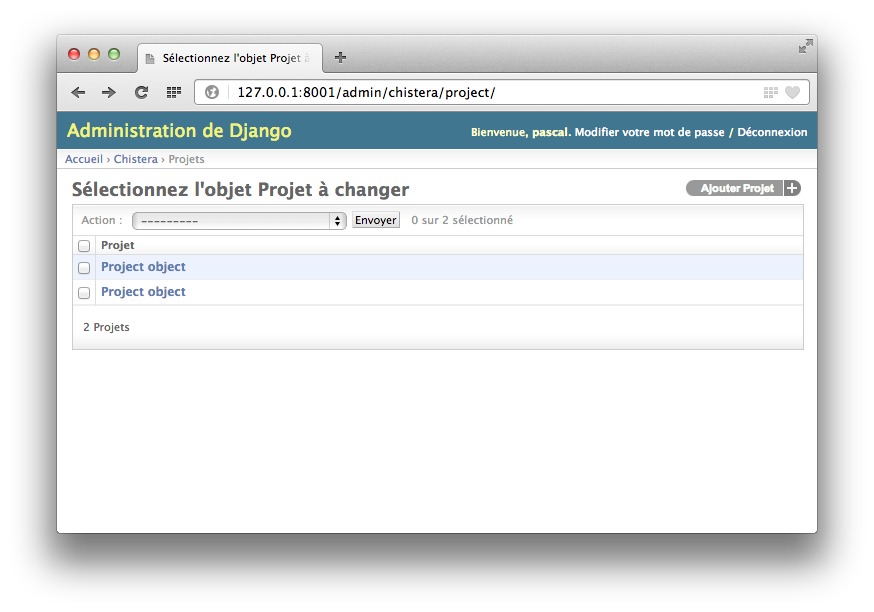Image resolution: width=874 pixels, height=612 pixels.
Task: Go back to the previous page
Action: (x=78, y=93)
